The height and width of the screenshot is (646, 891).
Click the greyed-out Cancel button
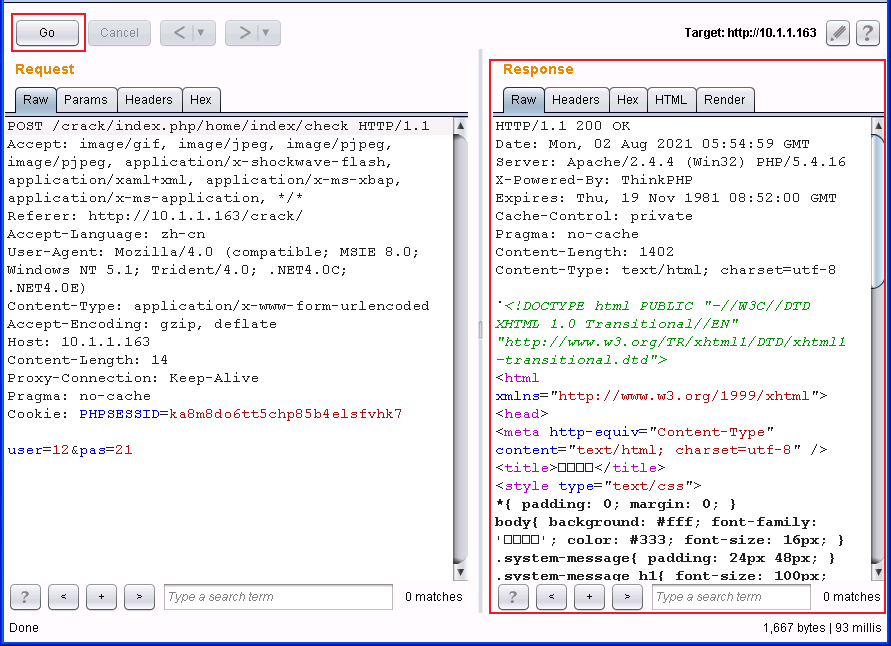click(119, 33)
